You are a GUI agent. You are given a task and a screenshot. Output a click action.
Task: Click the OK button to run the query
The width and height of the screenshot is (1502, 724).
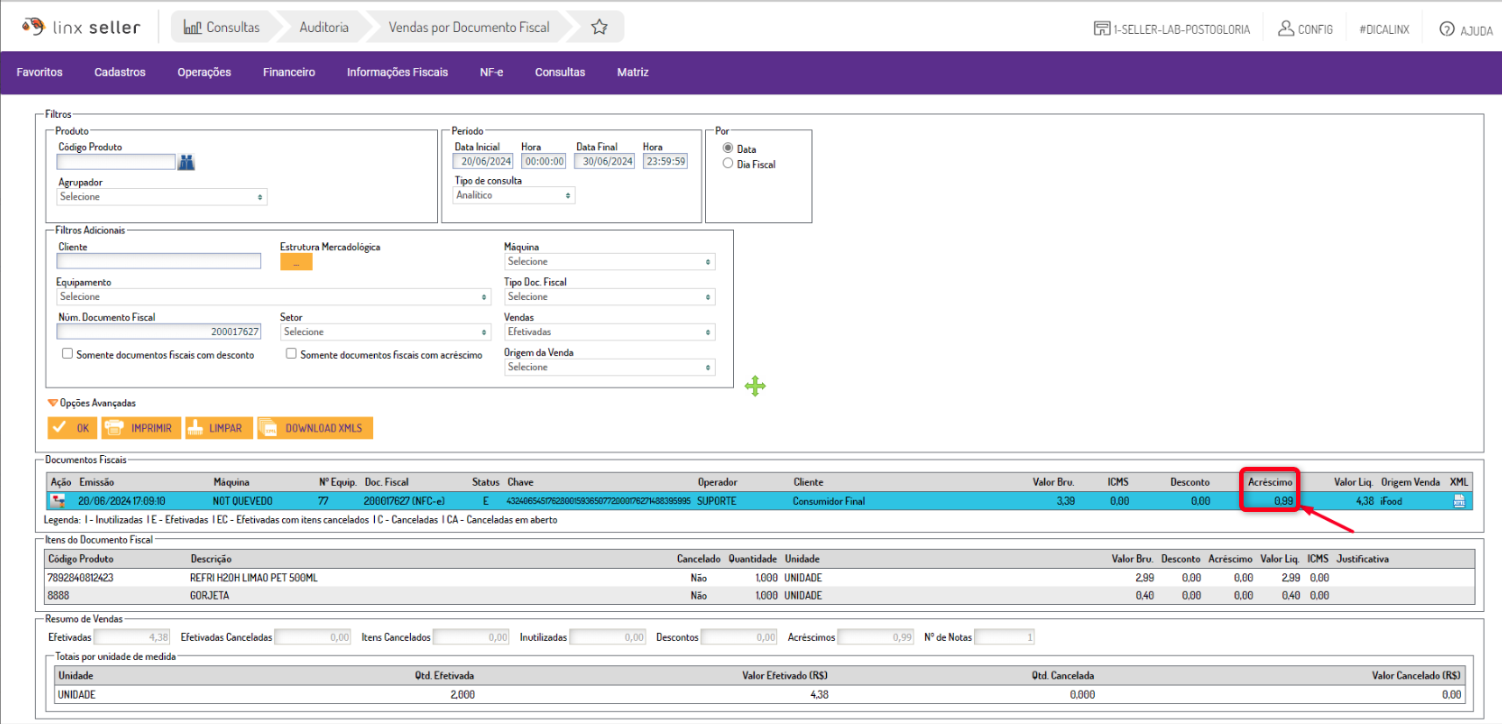pyautogui.click(x=72, y=428)
